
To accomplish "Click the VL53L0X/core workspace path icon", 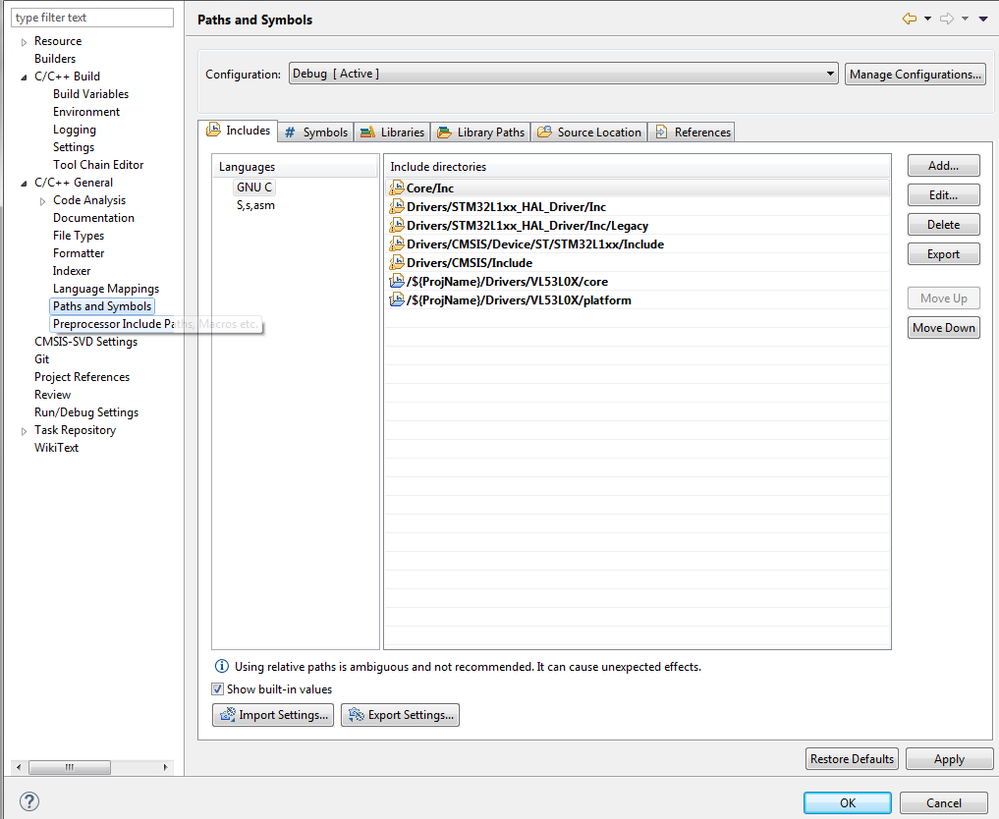I will pos(396,281).
